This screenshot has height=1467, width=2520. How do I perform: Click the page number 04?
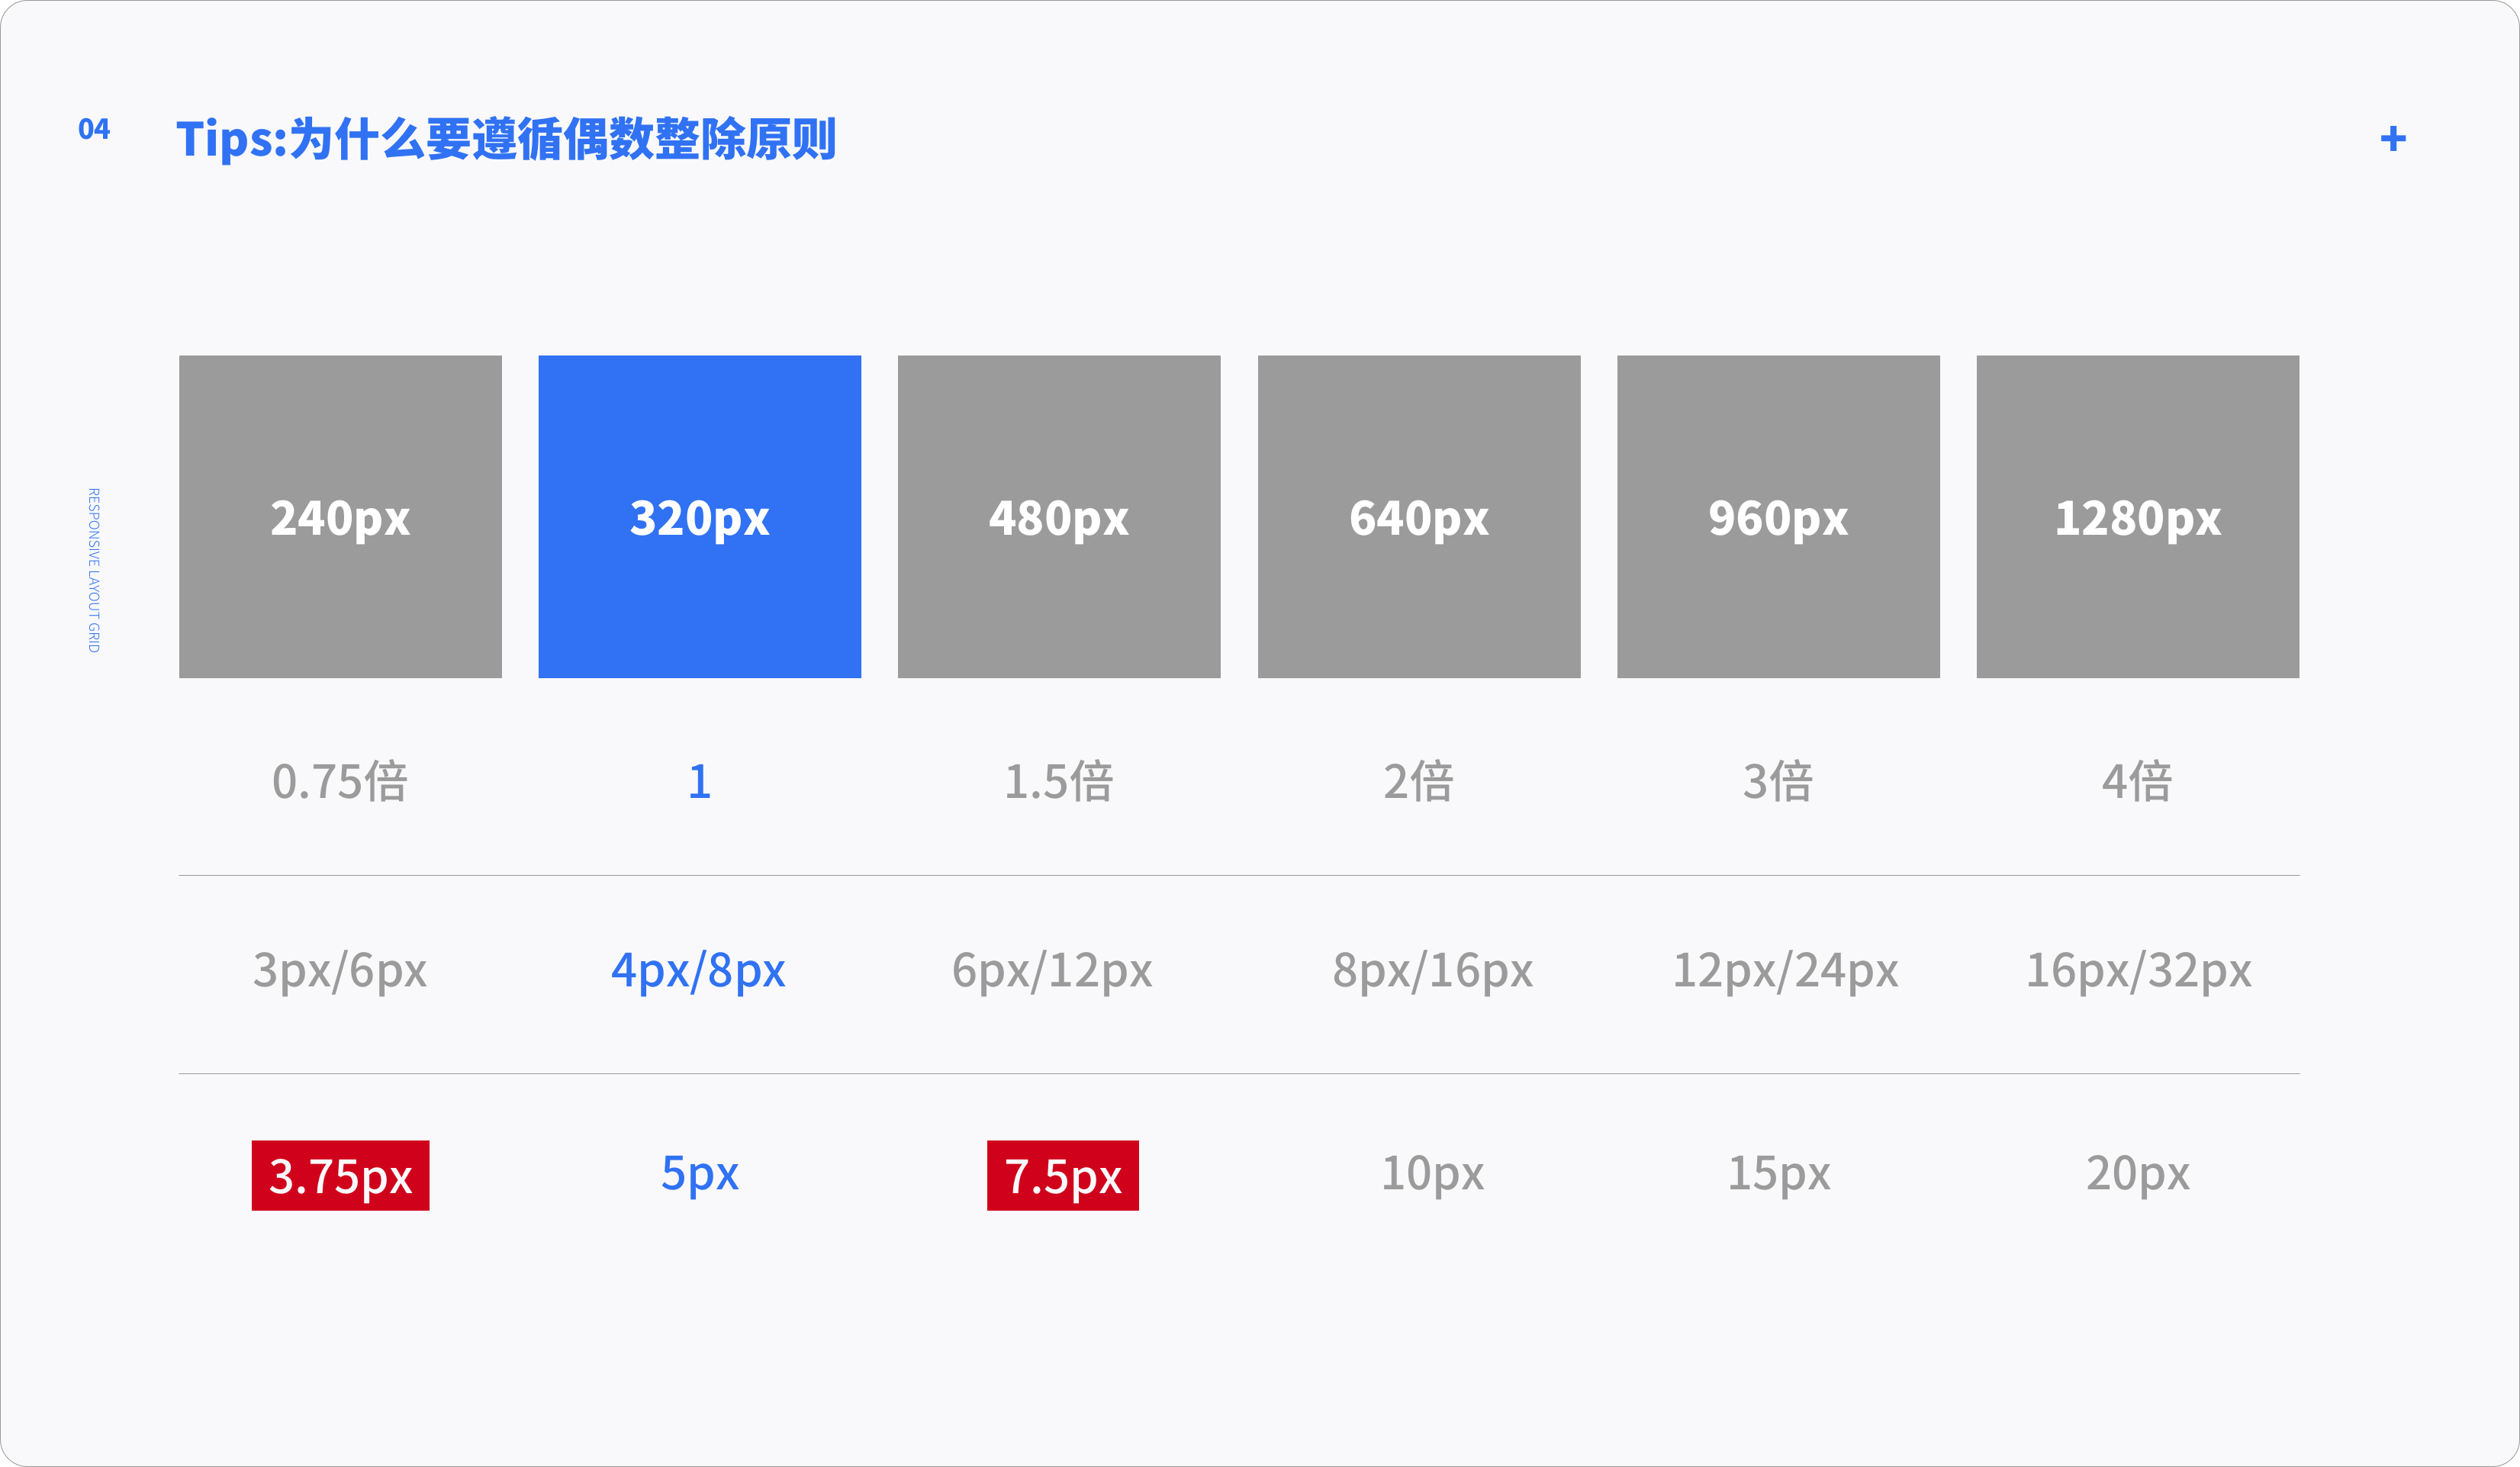point(94,130)
